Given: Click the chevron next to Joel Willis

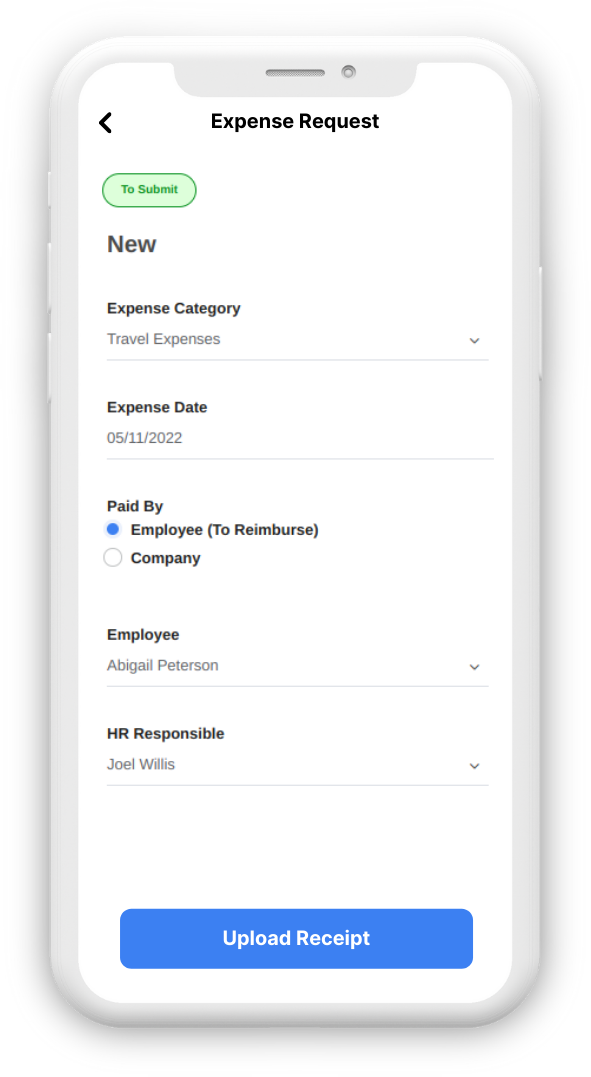Looking at the screenshot, I should pyautogui.click(x=474, y=766).
